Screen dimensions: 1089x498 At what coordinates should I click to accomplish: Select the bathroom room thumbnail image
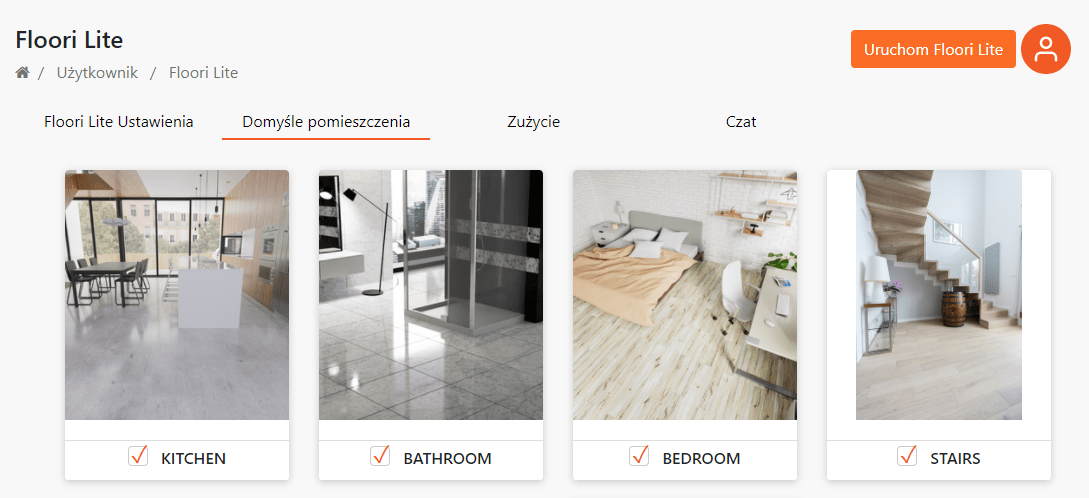pos(431,295)
